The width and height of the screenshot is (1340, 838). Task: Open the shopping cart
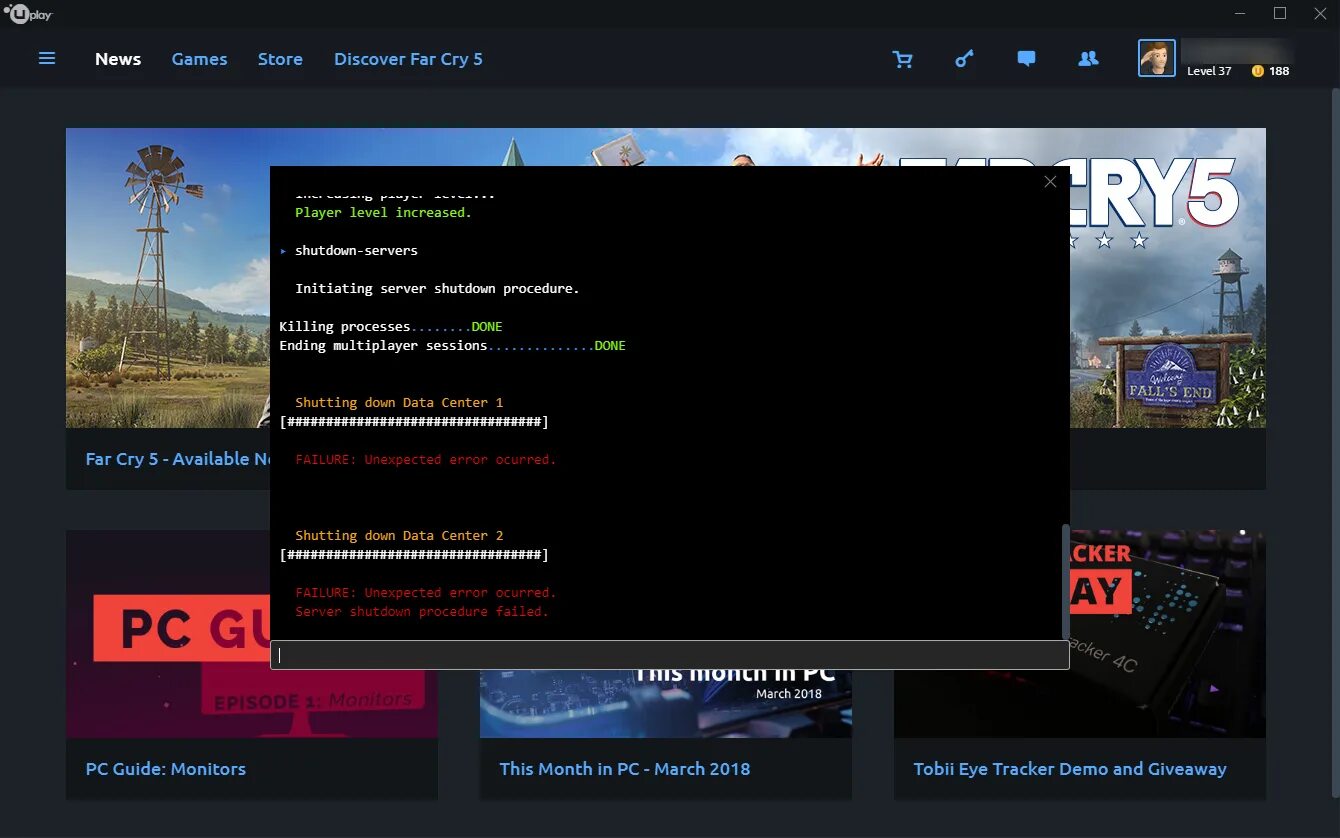(x=903, y=59)
